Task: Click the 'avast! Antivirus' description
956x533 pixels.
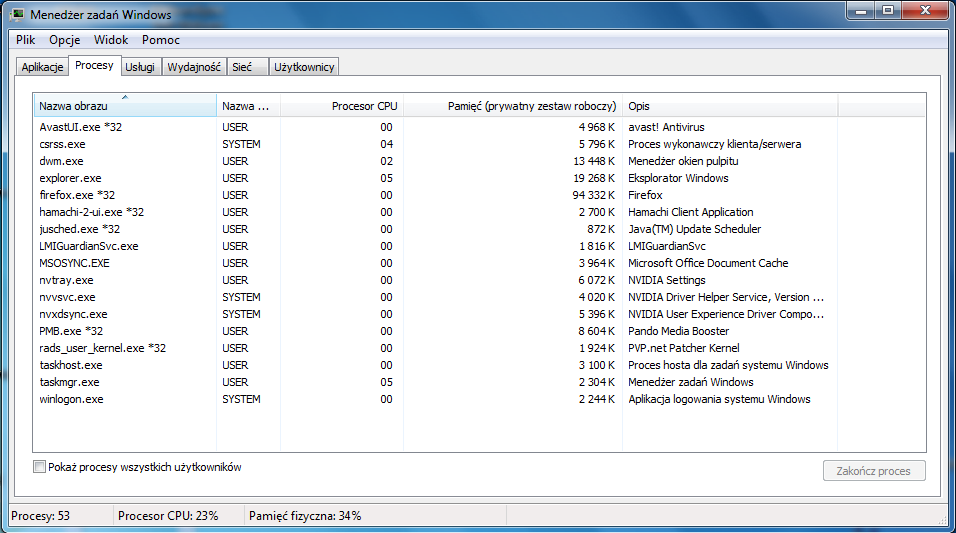Action: (x=666, y=127)
